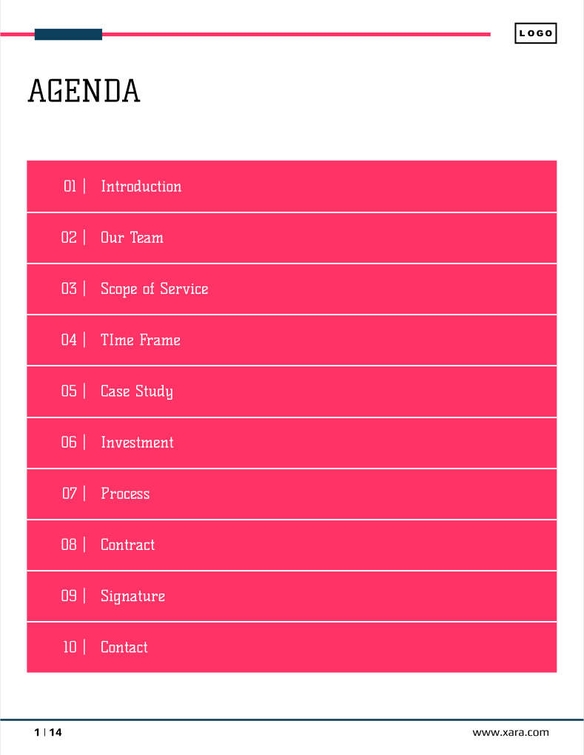Open the 05 Case Study row
Viewport: 584px width, 755px height.
[292, 391]
